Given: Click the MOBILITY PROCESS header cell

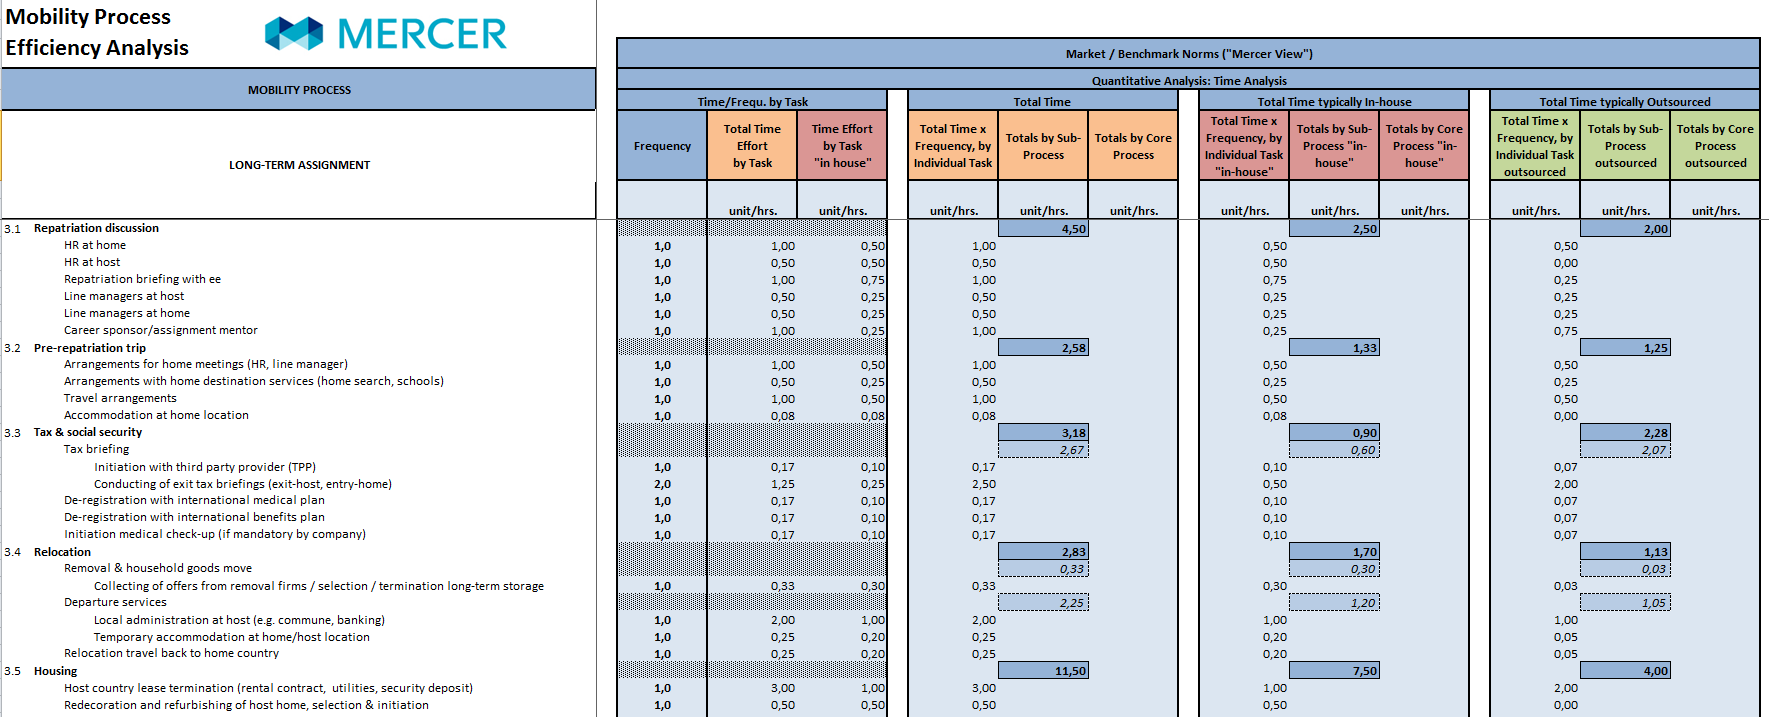Looking at the screenshot, I should (x=299, y=90).
